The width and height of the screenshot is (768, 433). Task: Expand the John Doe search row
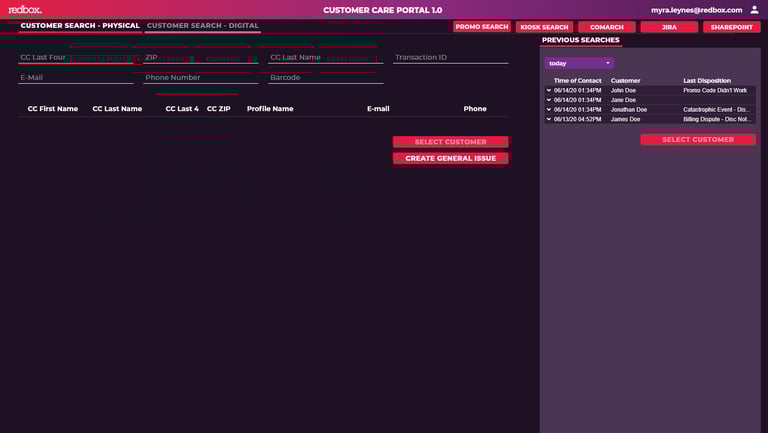coord(549,90)
